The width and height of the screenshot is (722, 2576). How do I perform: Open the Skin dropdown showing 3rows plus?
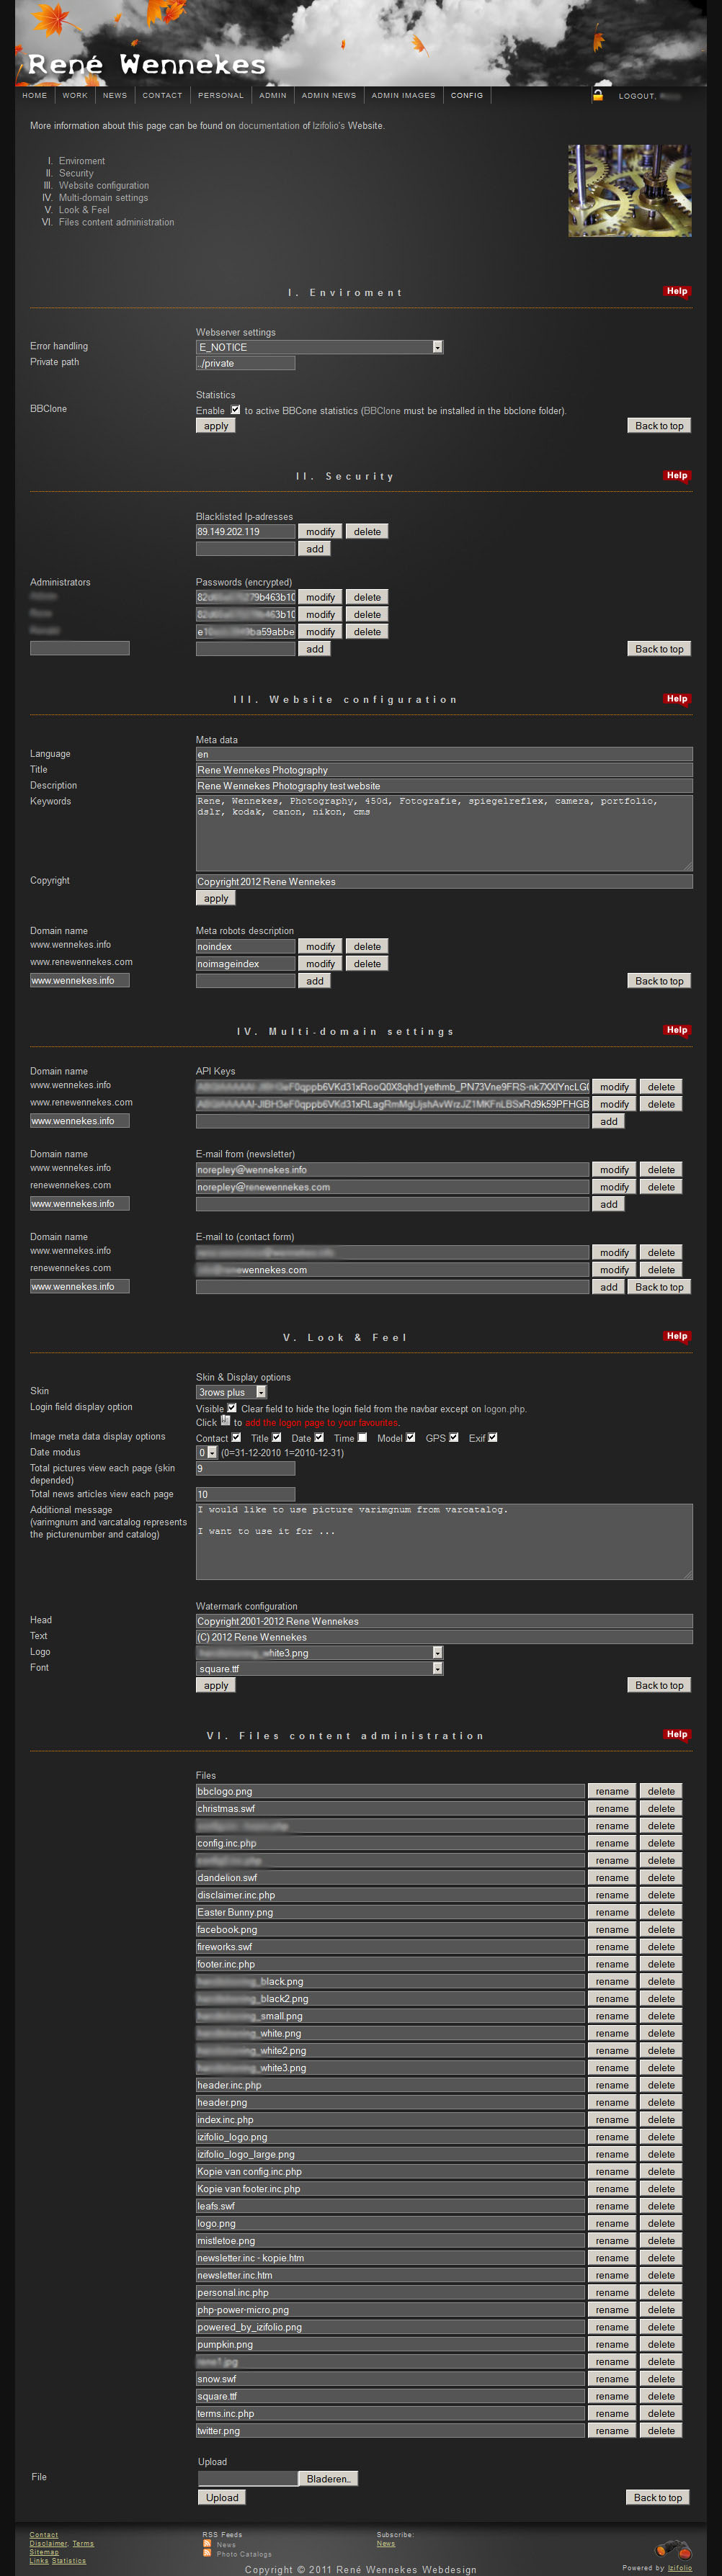pos(231,1392)
